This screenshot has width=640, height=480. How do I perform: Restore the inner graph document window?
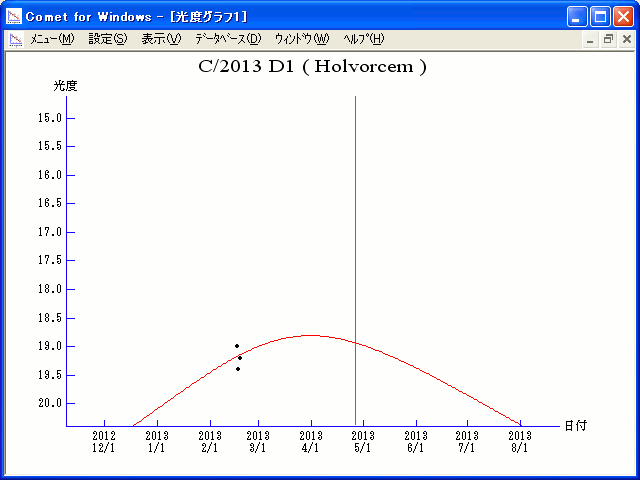(608, 40)
